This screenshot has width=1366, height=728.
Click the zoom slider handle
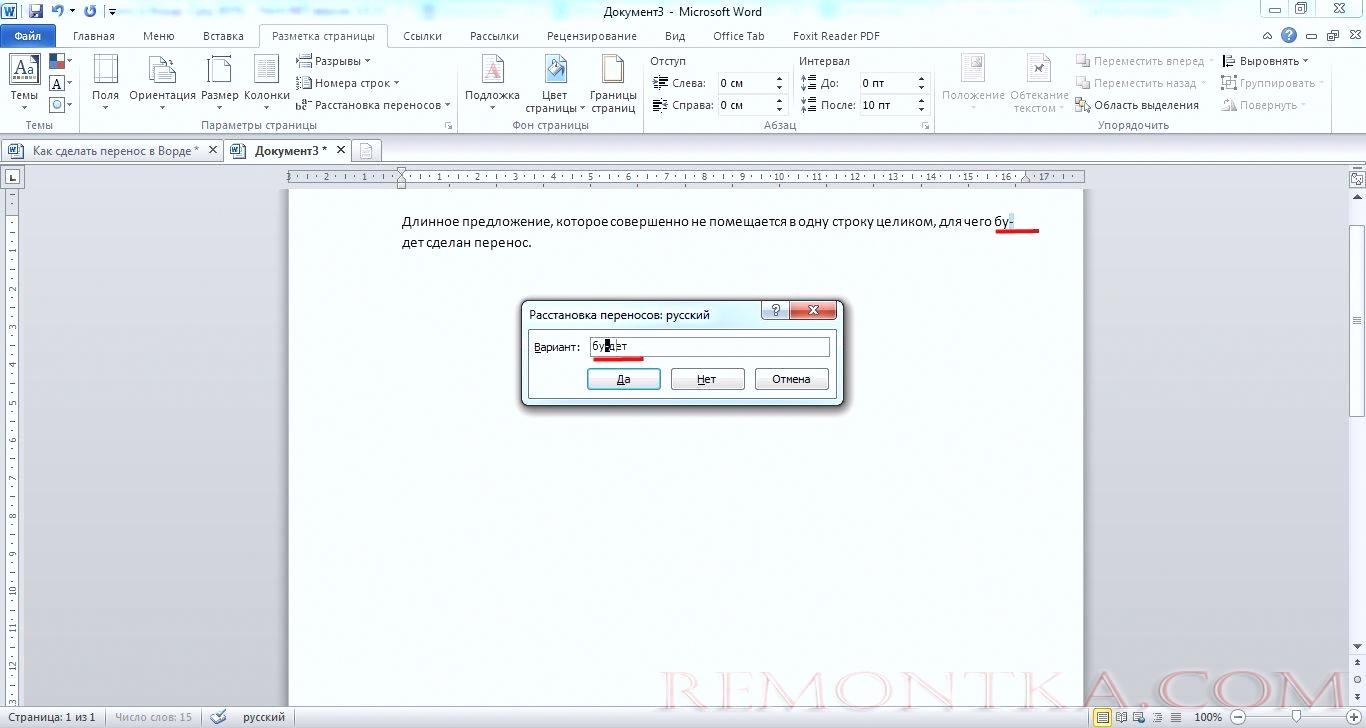[1295, 717]
